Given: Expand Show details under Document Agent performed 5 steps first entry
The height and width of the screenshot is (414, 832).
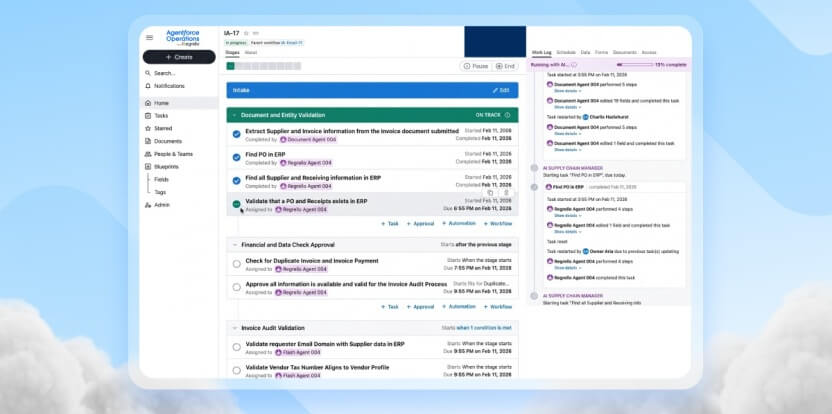Looking at the screenshot, I should [x=568, y=91].
